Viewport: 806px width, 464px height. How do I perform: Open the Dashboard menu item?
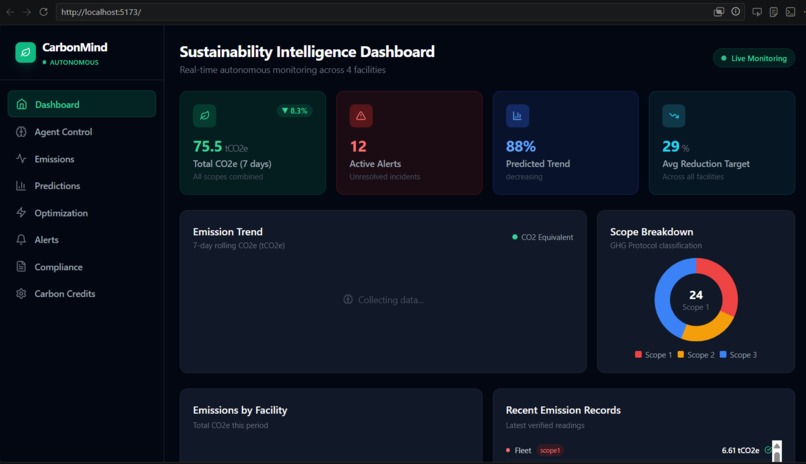(x=82, y=104)
